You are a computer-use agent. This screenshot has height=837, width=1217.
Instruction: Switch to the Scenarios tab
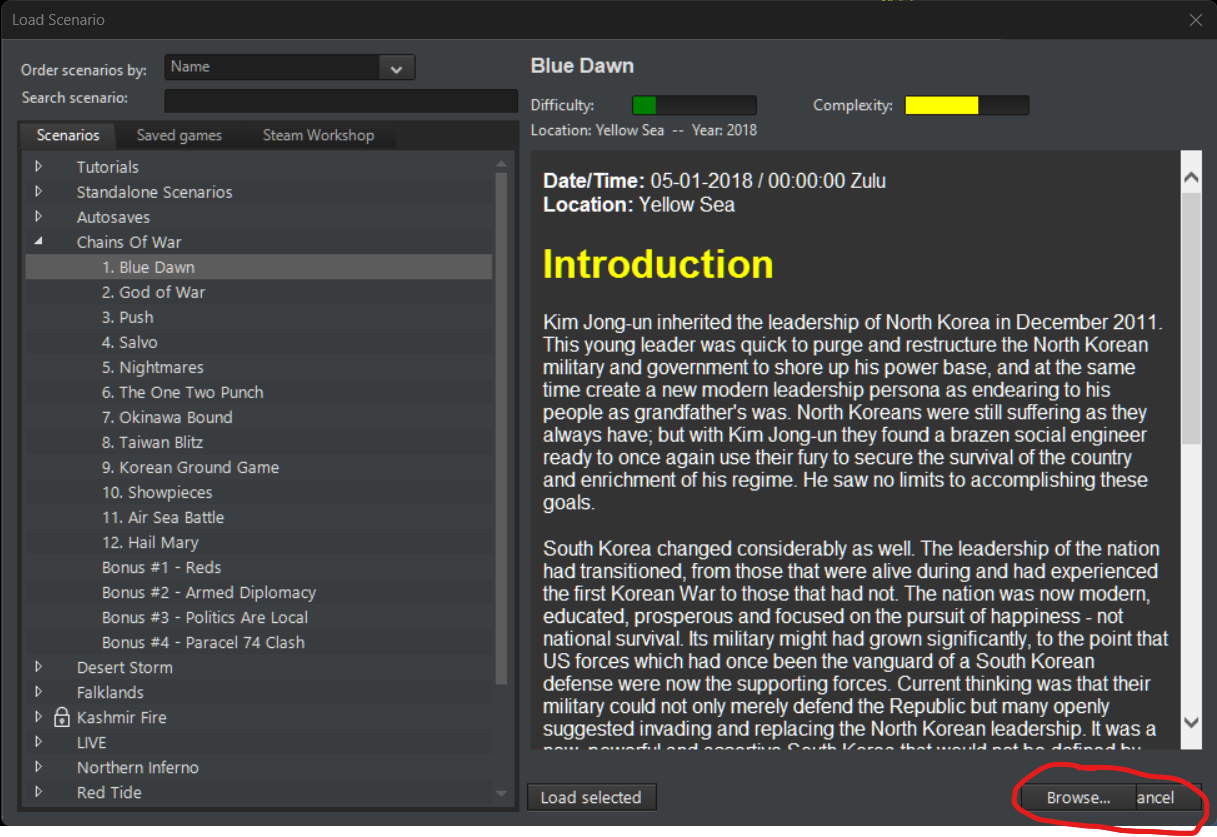click(68, 135)
